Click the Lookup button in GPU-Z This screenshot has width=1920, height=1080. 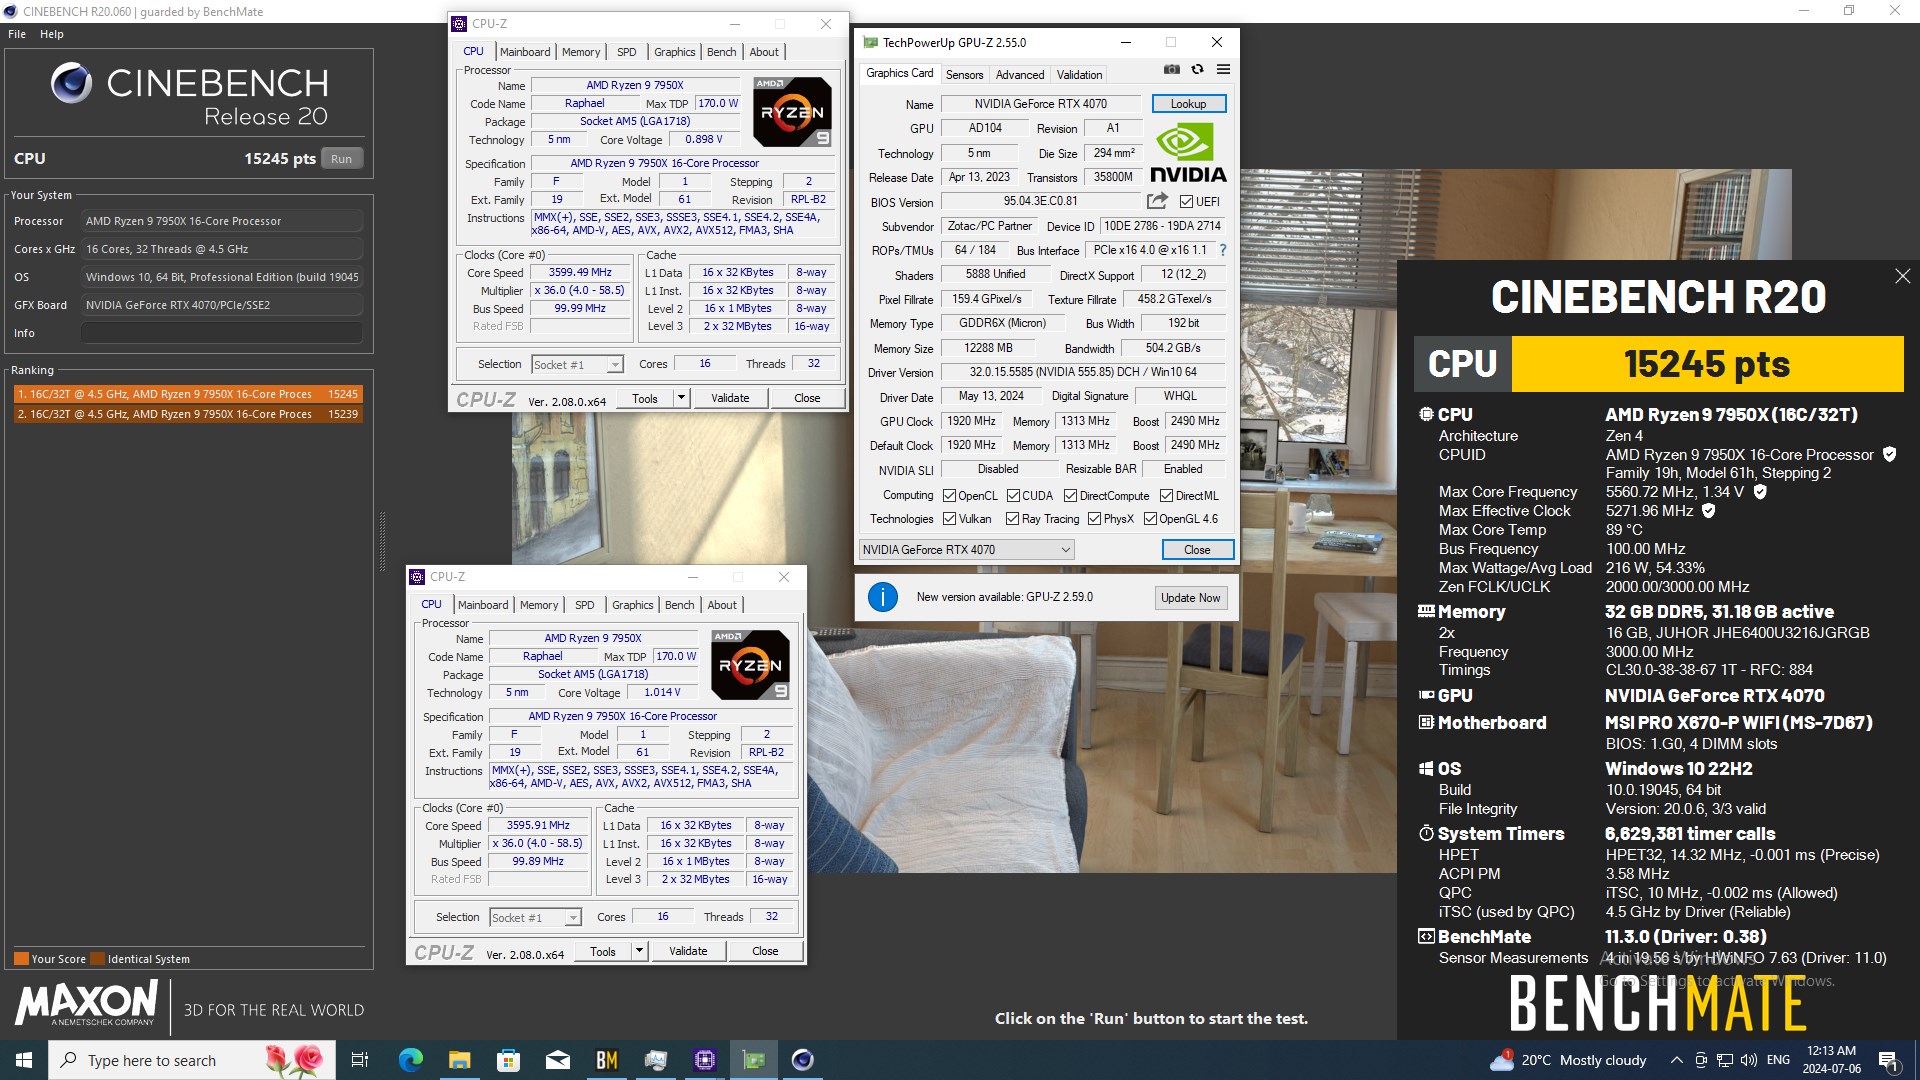[1188, 104]
